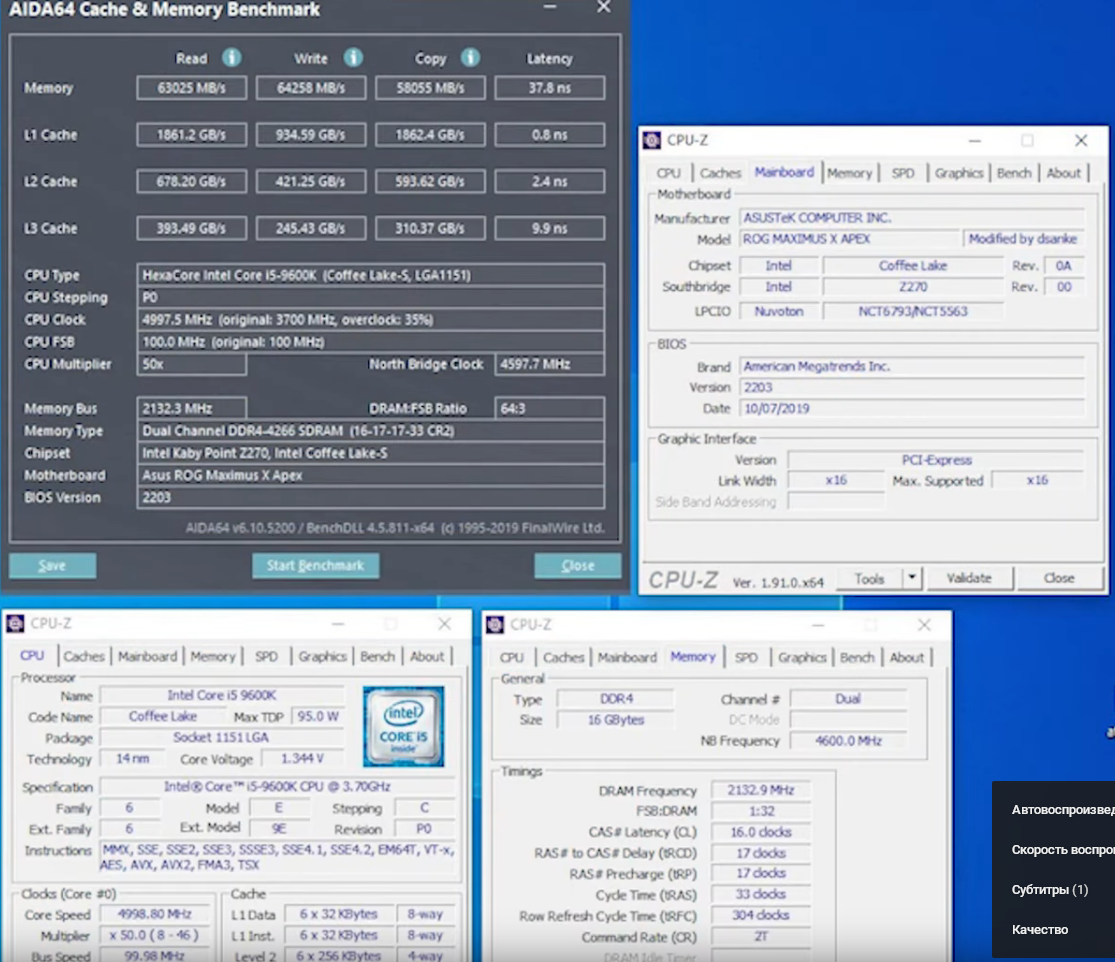Viewport: 1115px width, 962px height.
Task: Open Graphics tab in CPU-Z CPU window
Action: click(322, 656)
